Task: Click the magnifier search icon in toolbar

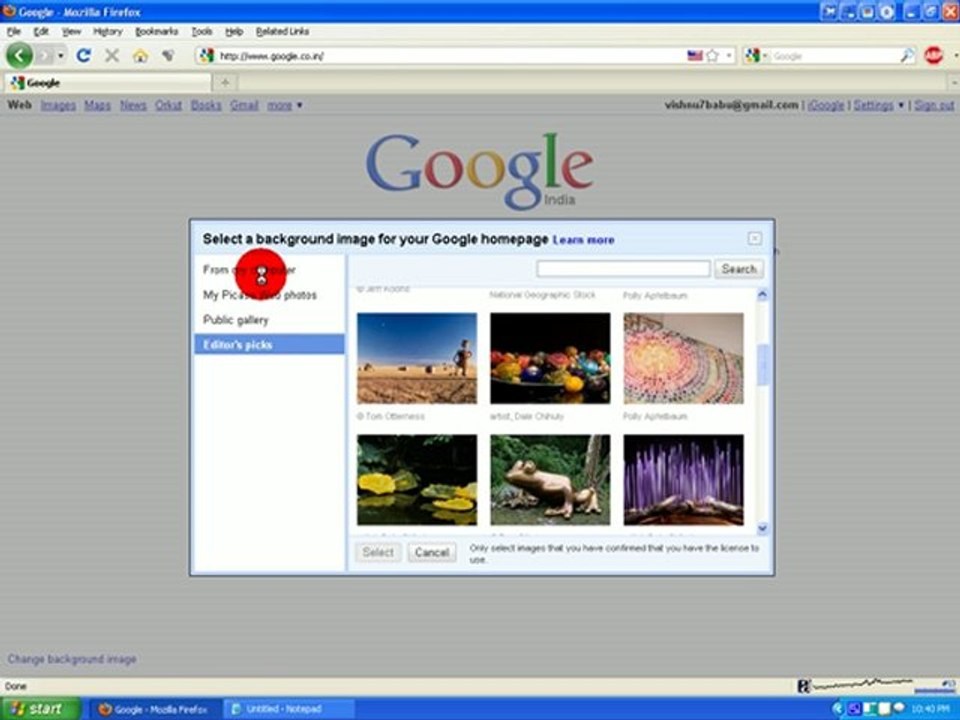Action: (x=907, y=56)
